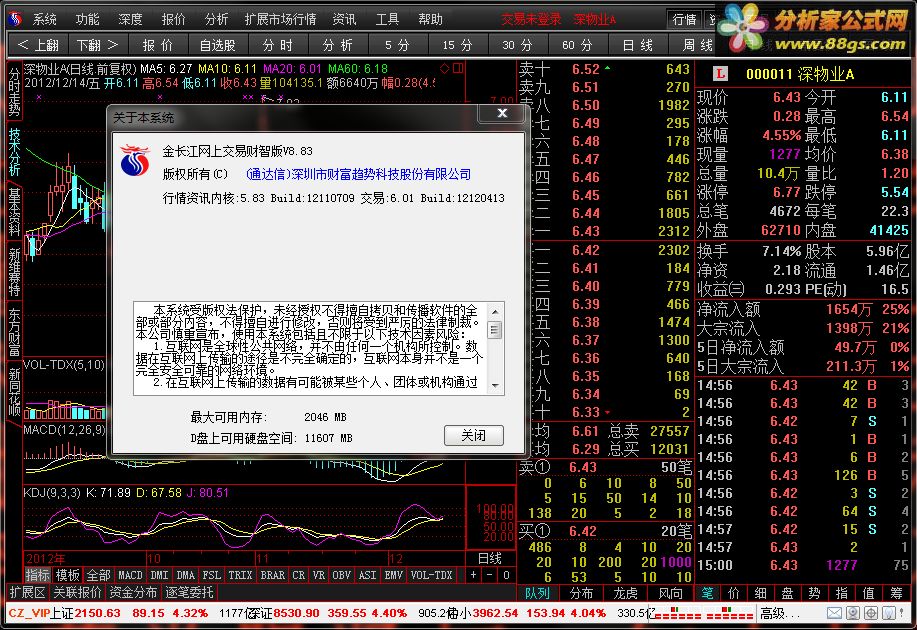
Task: Open the 资金分布 tab
Action: point(133,593)
